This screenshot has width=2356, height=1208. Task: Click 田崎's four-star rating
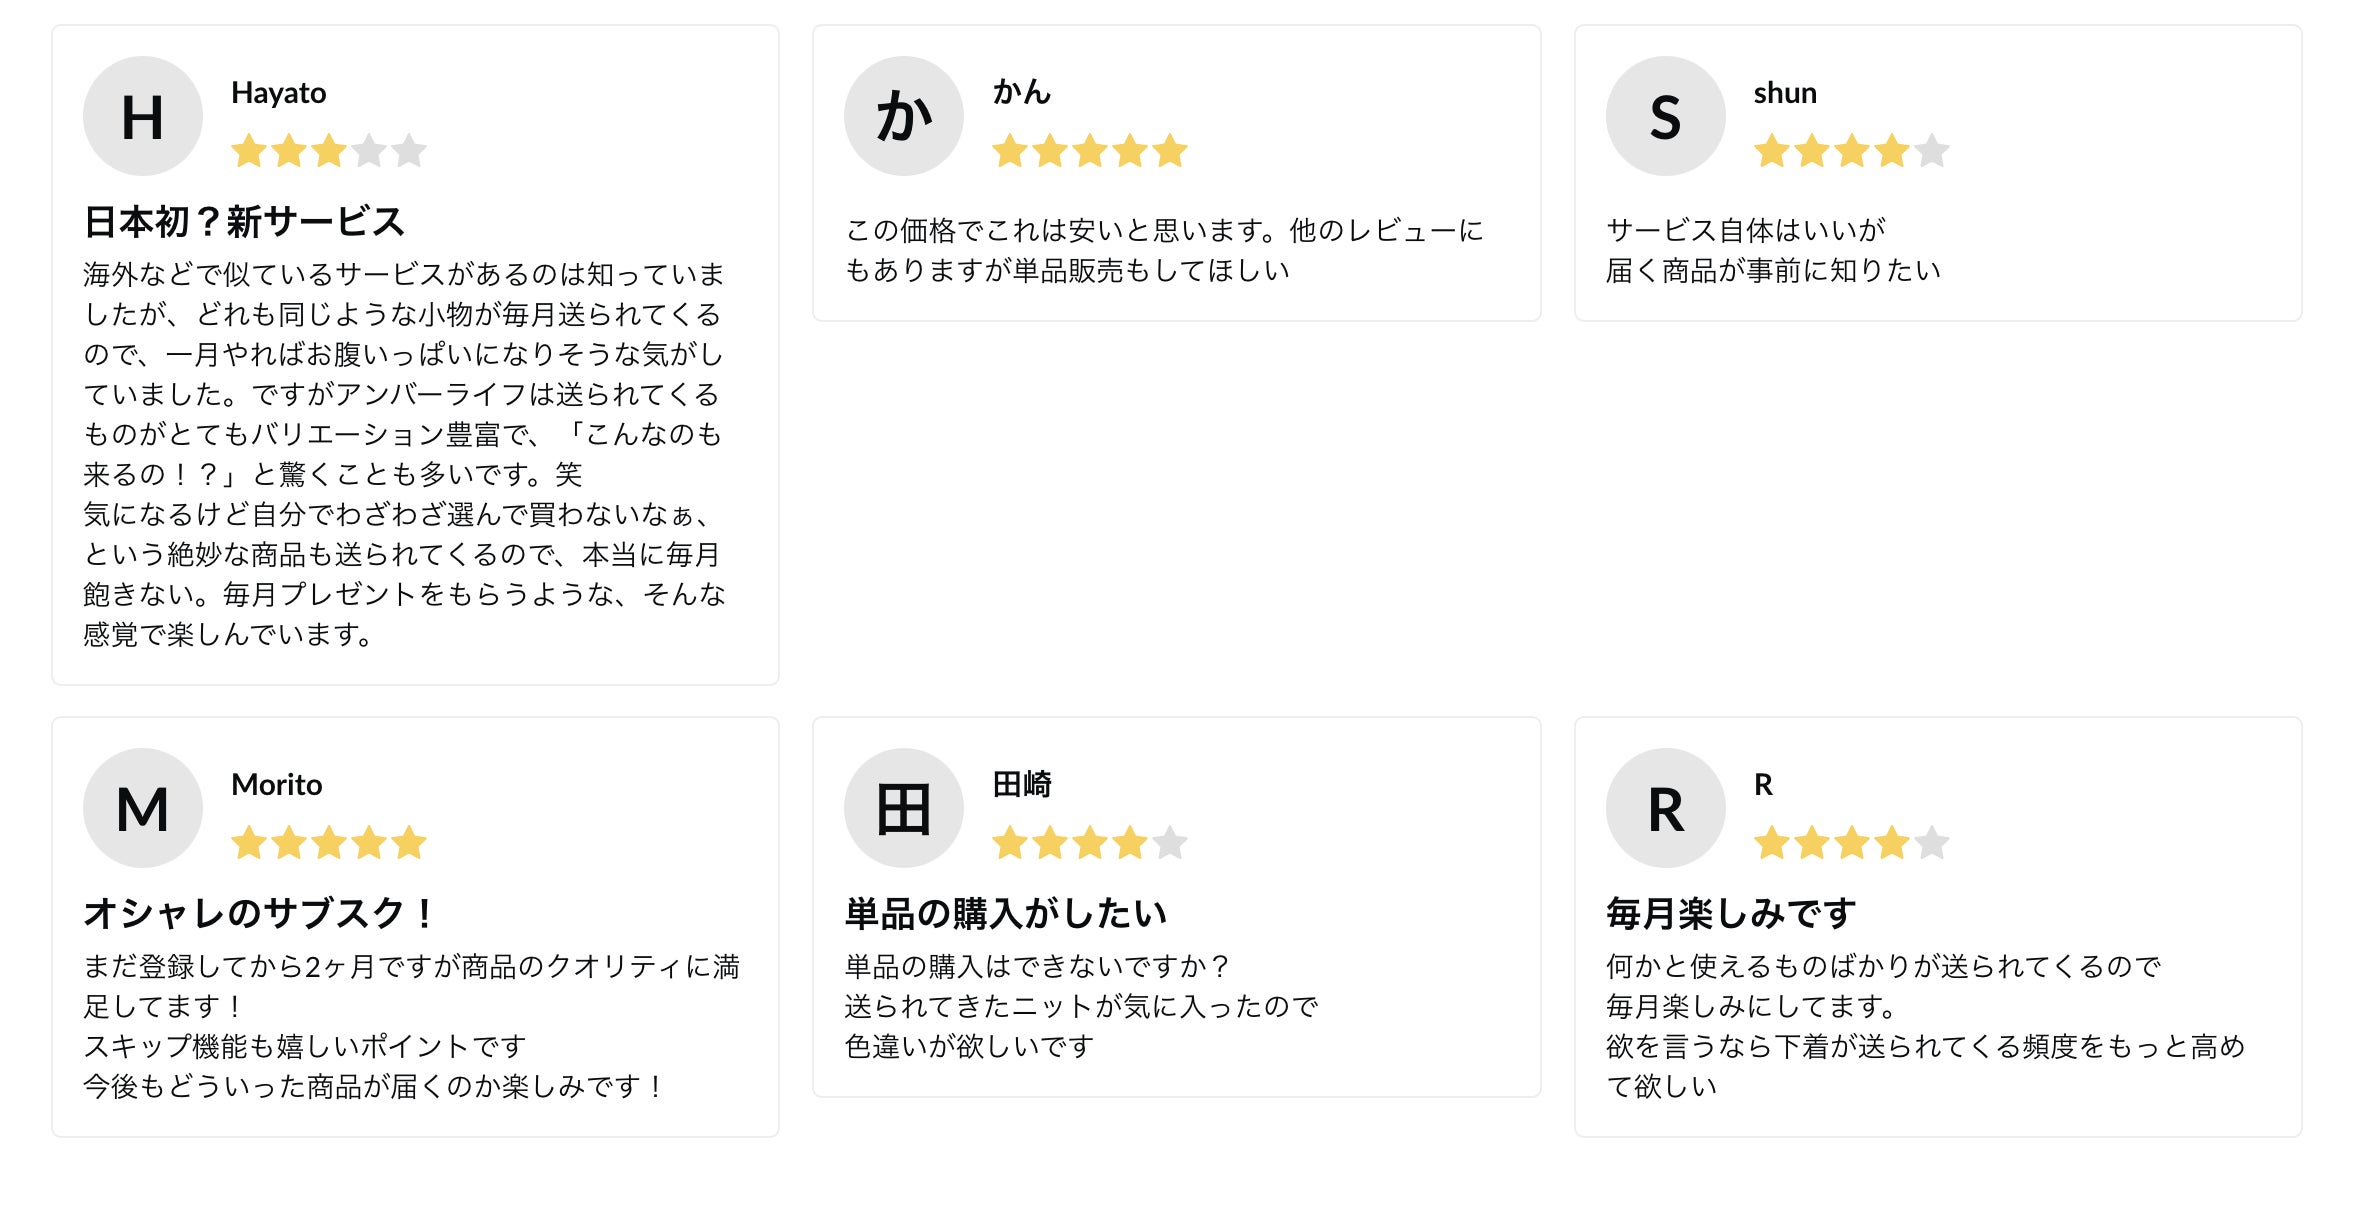pyautogui.click(x=1089, y=843)
